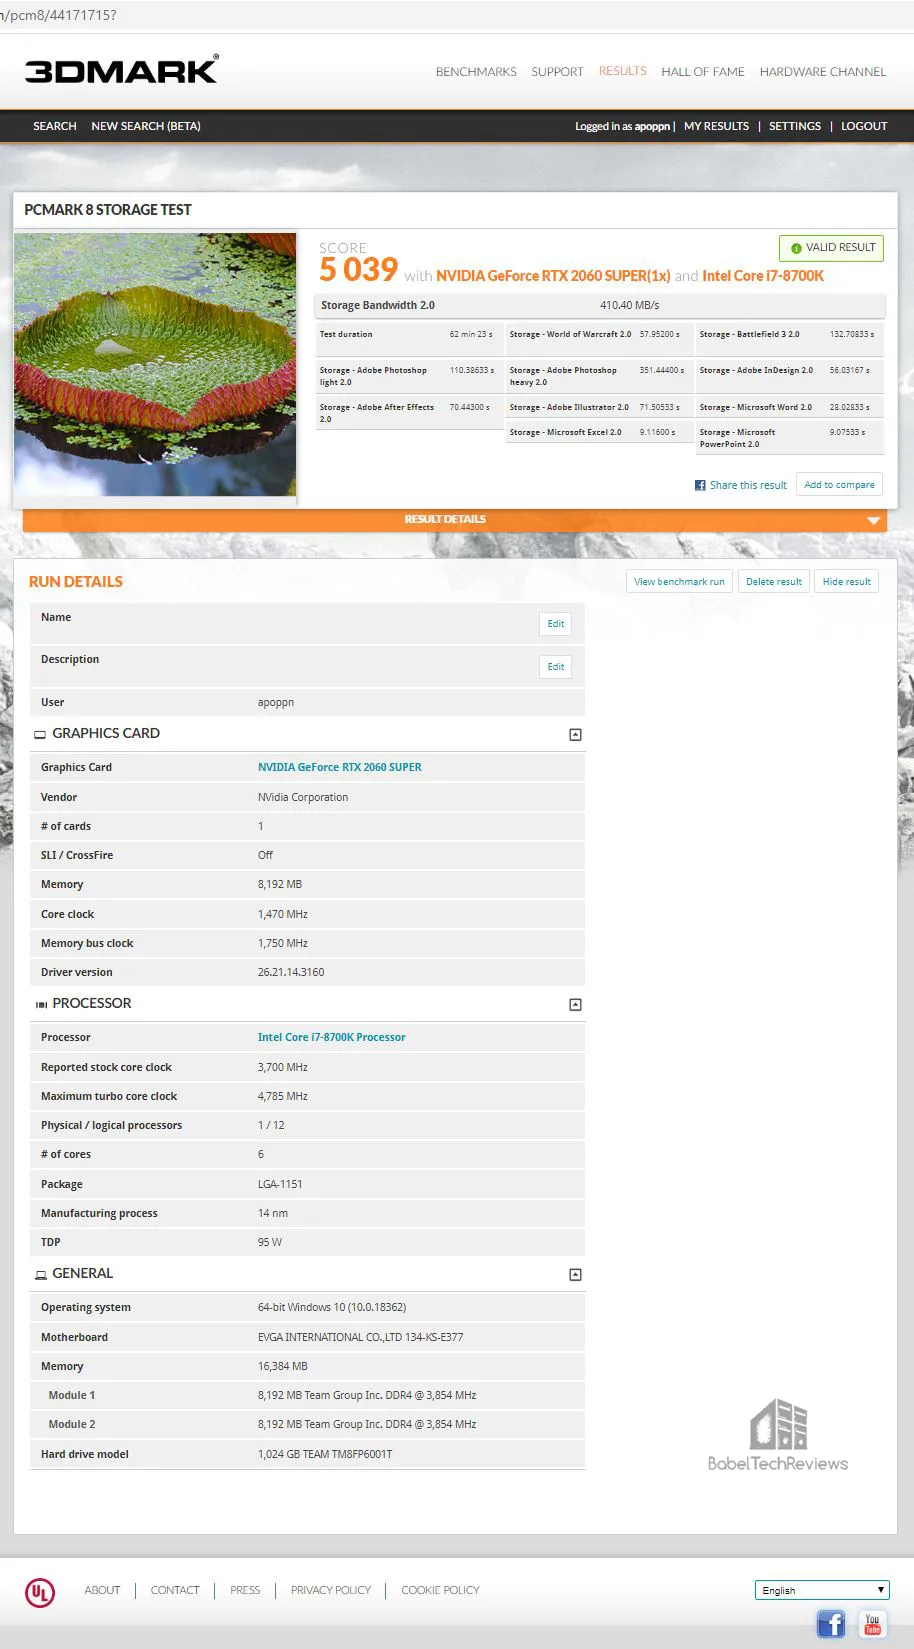914x1649 pixels.
Task: Click Add to compare button
Action: [839, 485]
